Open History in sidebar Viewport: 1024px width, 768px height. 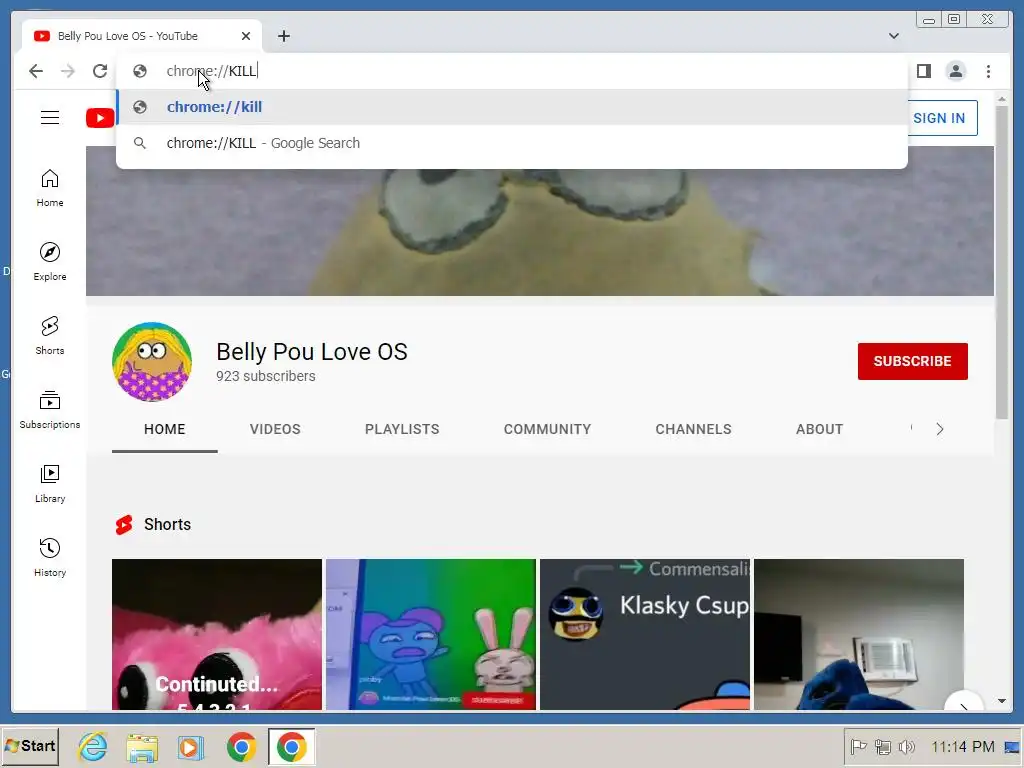[50, 557]
